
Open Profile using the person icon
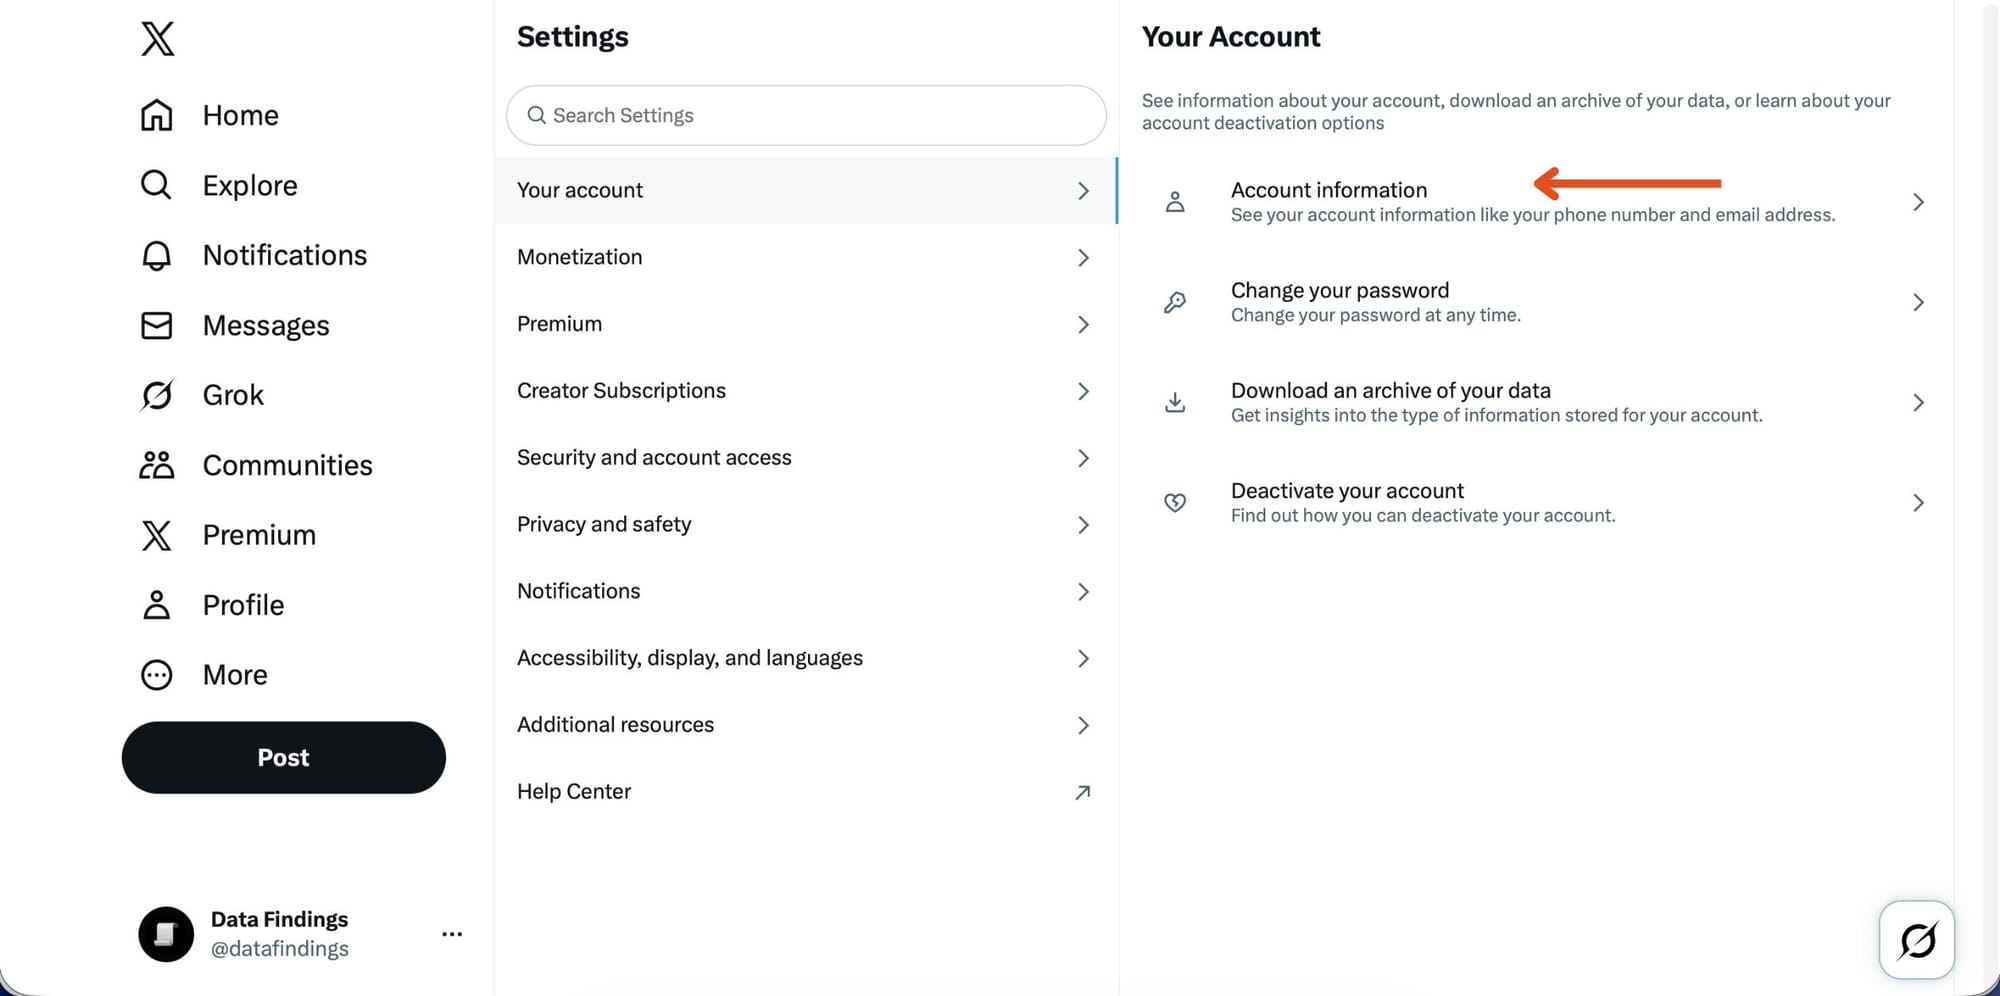point(156,604)
